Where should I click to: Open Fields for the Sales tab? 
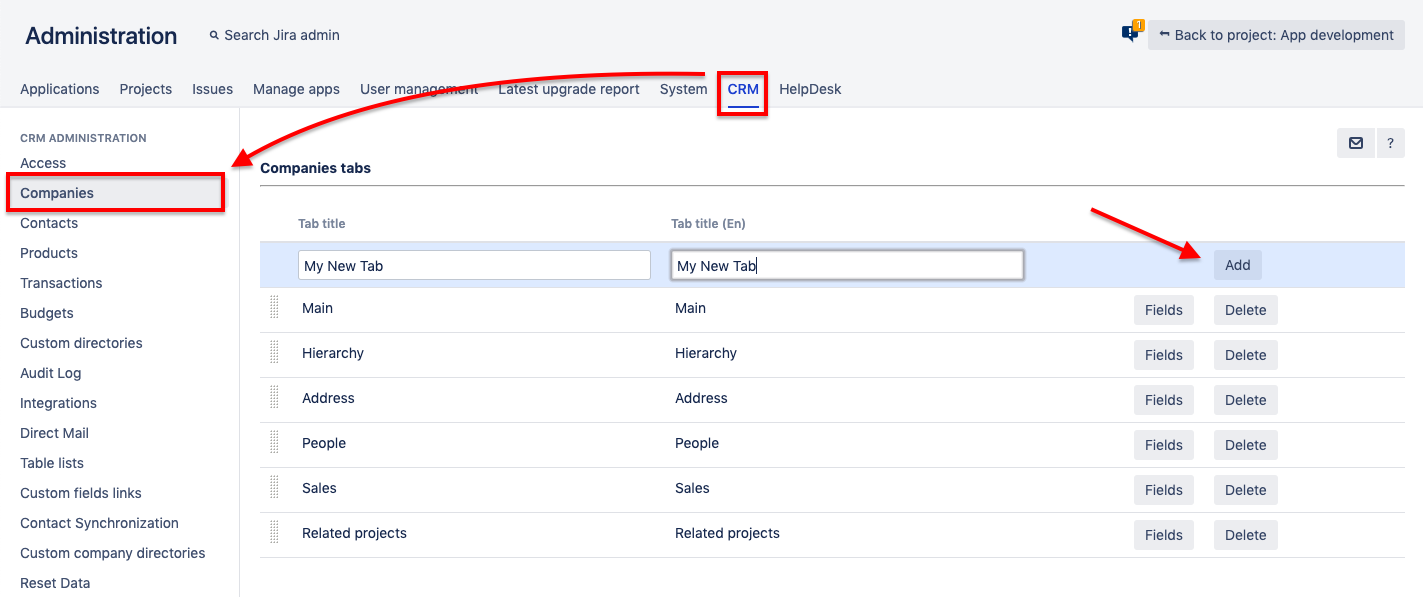click(1163, 490)
